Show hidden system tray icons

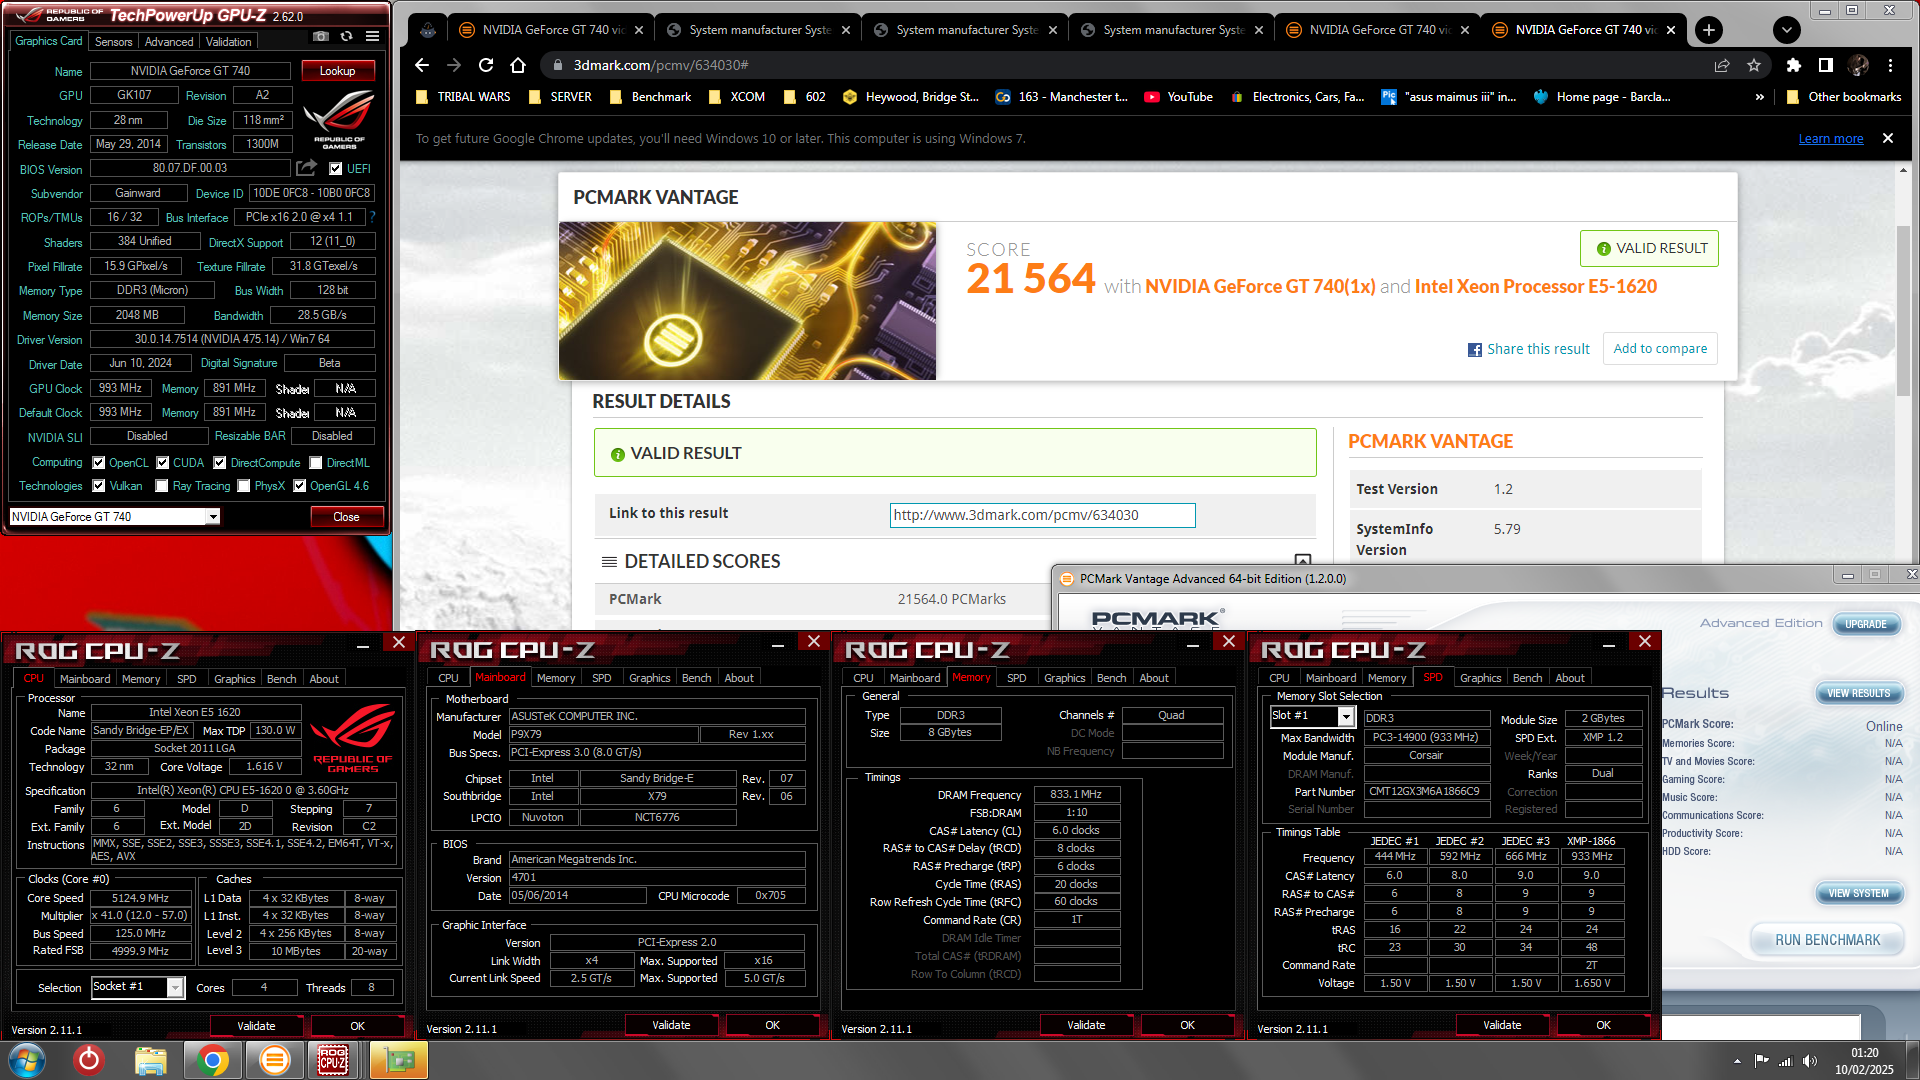(1737, 1061)
